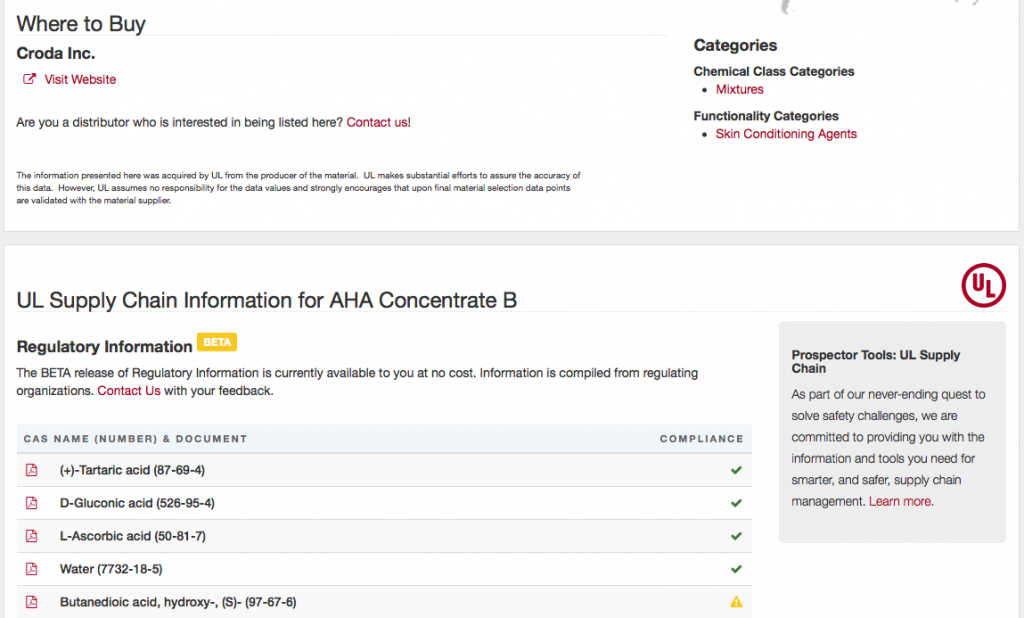
Task: Click the green compliance checkmark for L-Ascorbic acid
Action: click(736, 536)
